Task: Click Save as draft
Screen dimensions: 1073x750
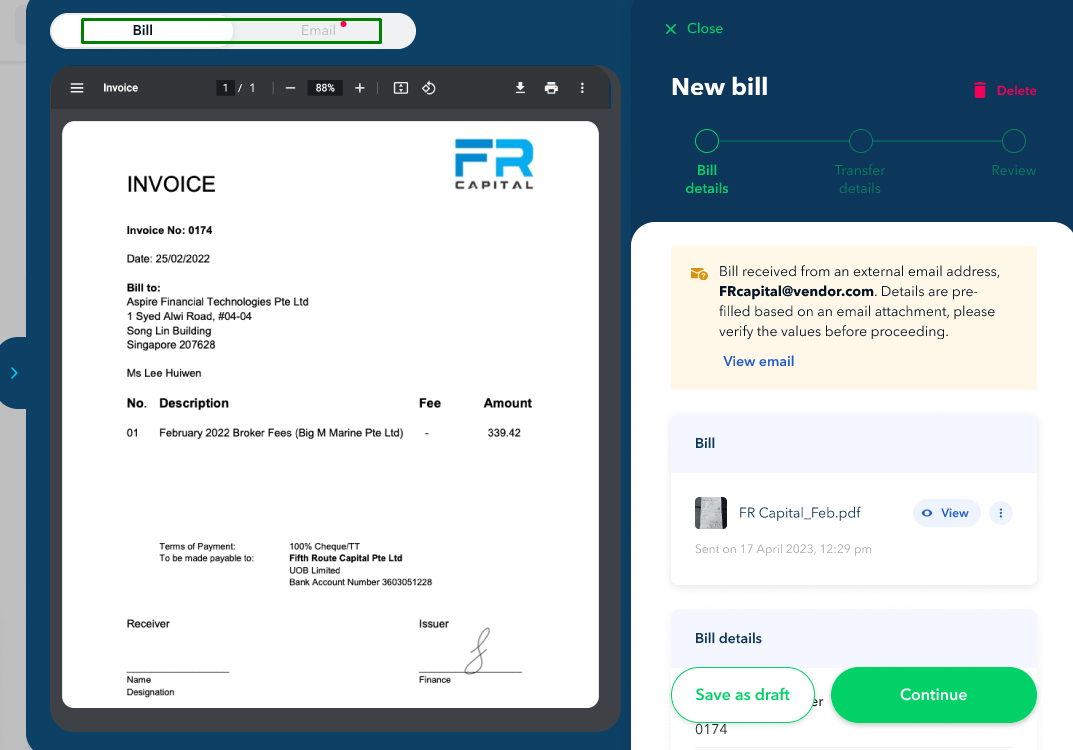Action: (742, 695)
